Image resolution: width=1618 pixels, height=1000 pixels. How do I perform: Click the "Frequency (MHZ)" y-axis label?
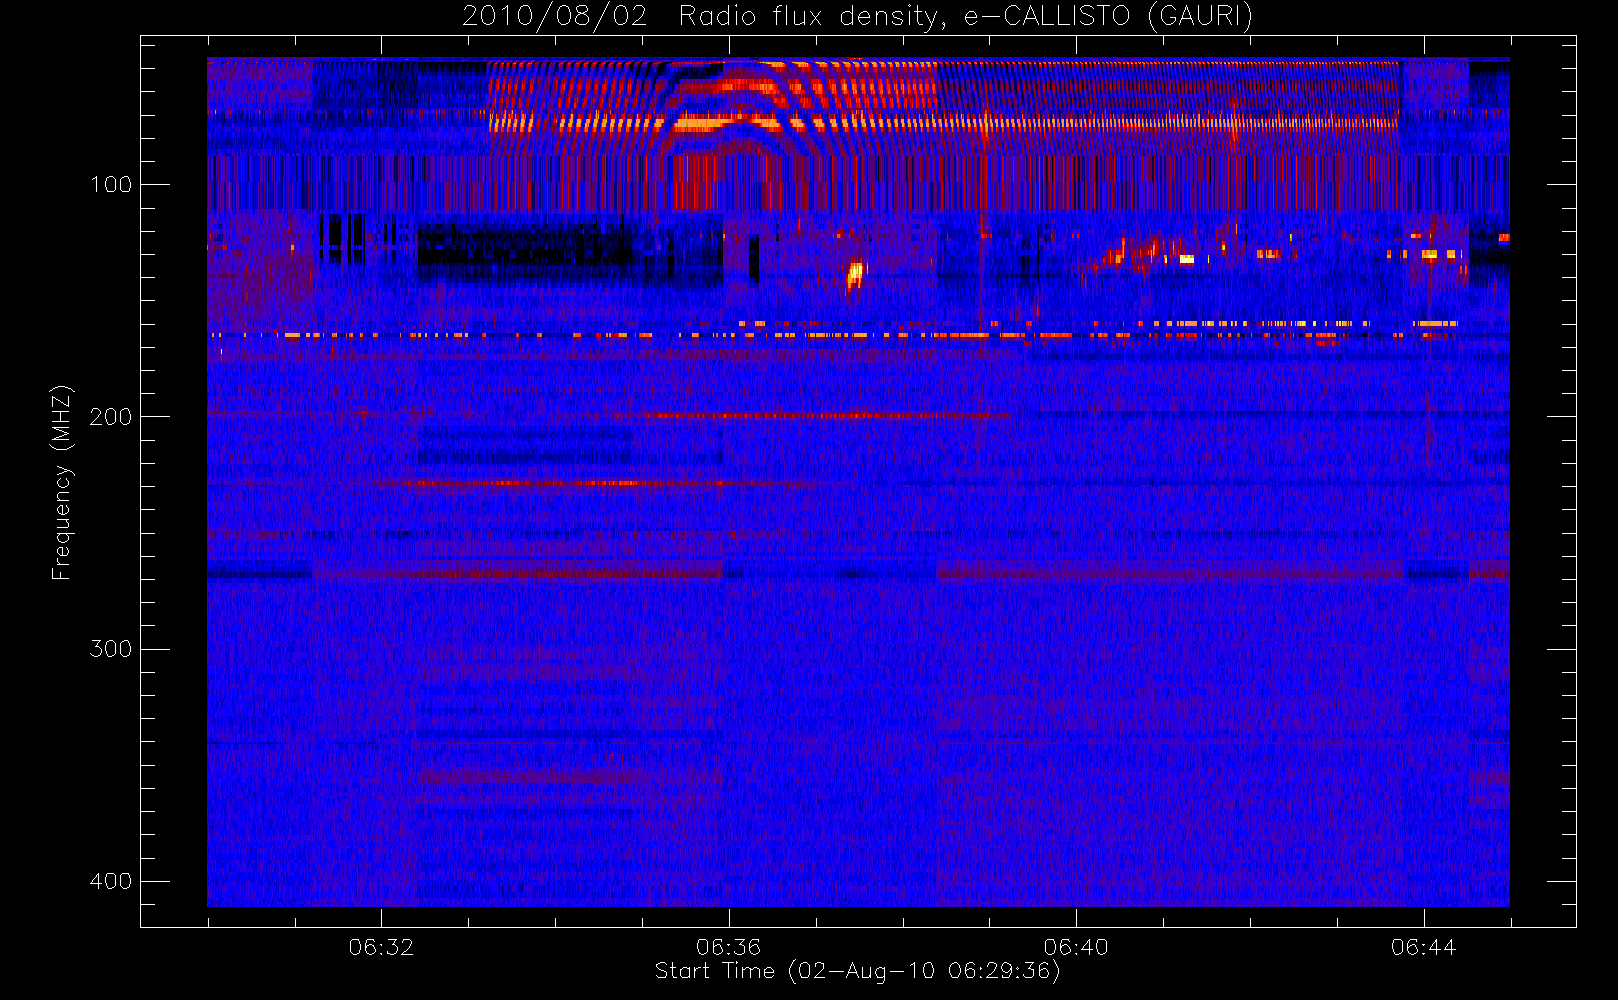(x=62, y=482)
